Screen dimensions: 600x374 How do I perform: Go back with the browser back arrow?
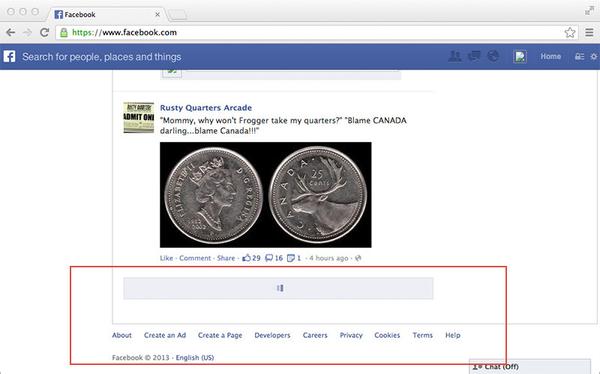pyautogui.click(x=11, y=33)
